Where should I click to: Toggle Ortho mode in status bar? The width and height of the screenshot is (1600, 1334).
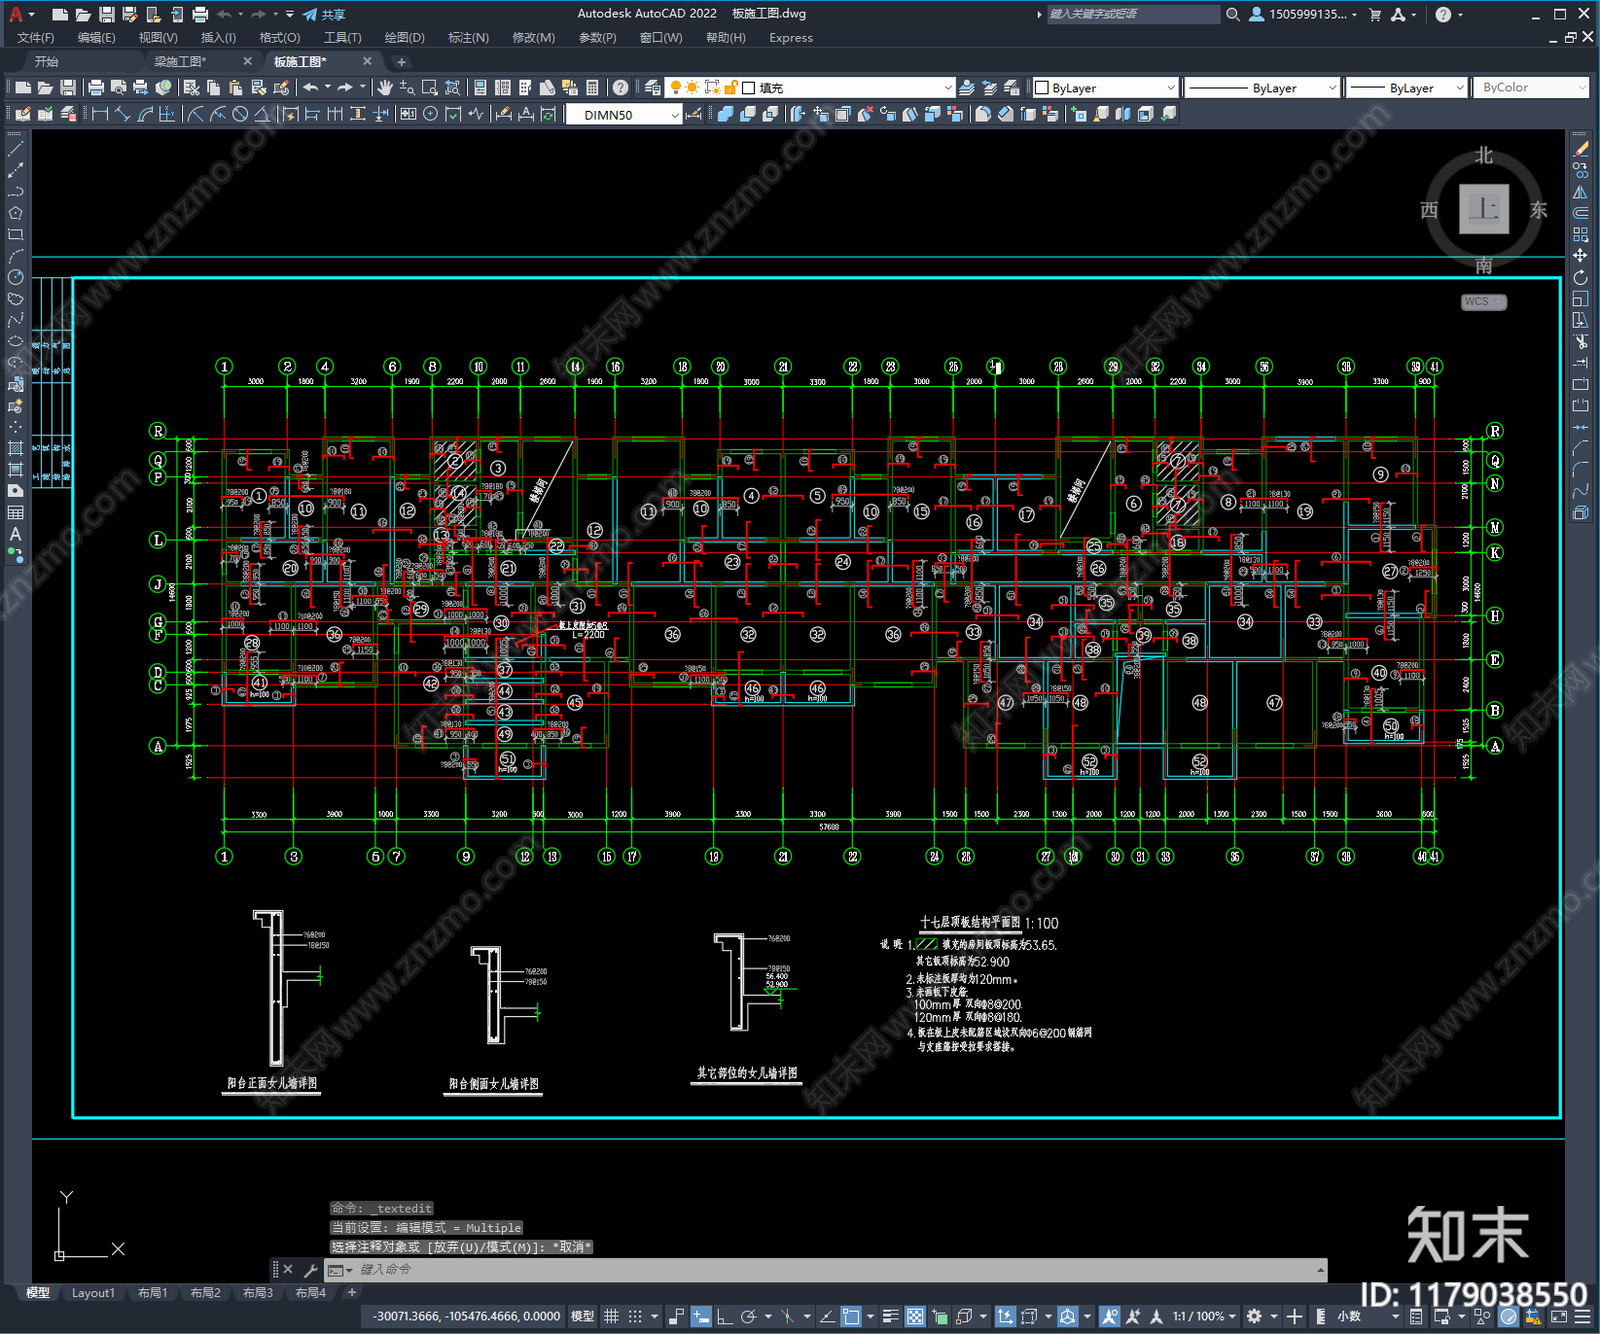[x=724, y=1316]
